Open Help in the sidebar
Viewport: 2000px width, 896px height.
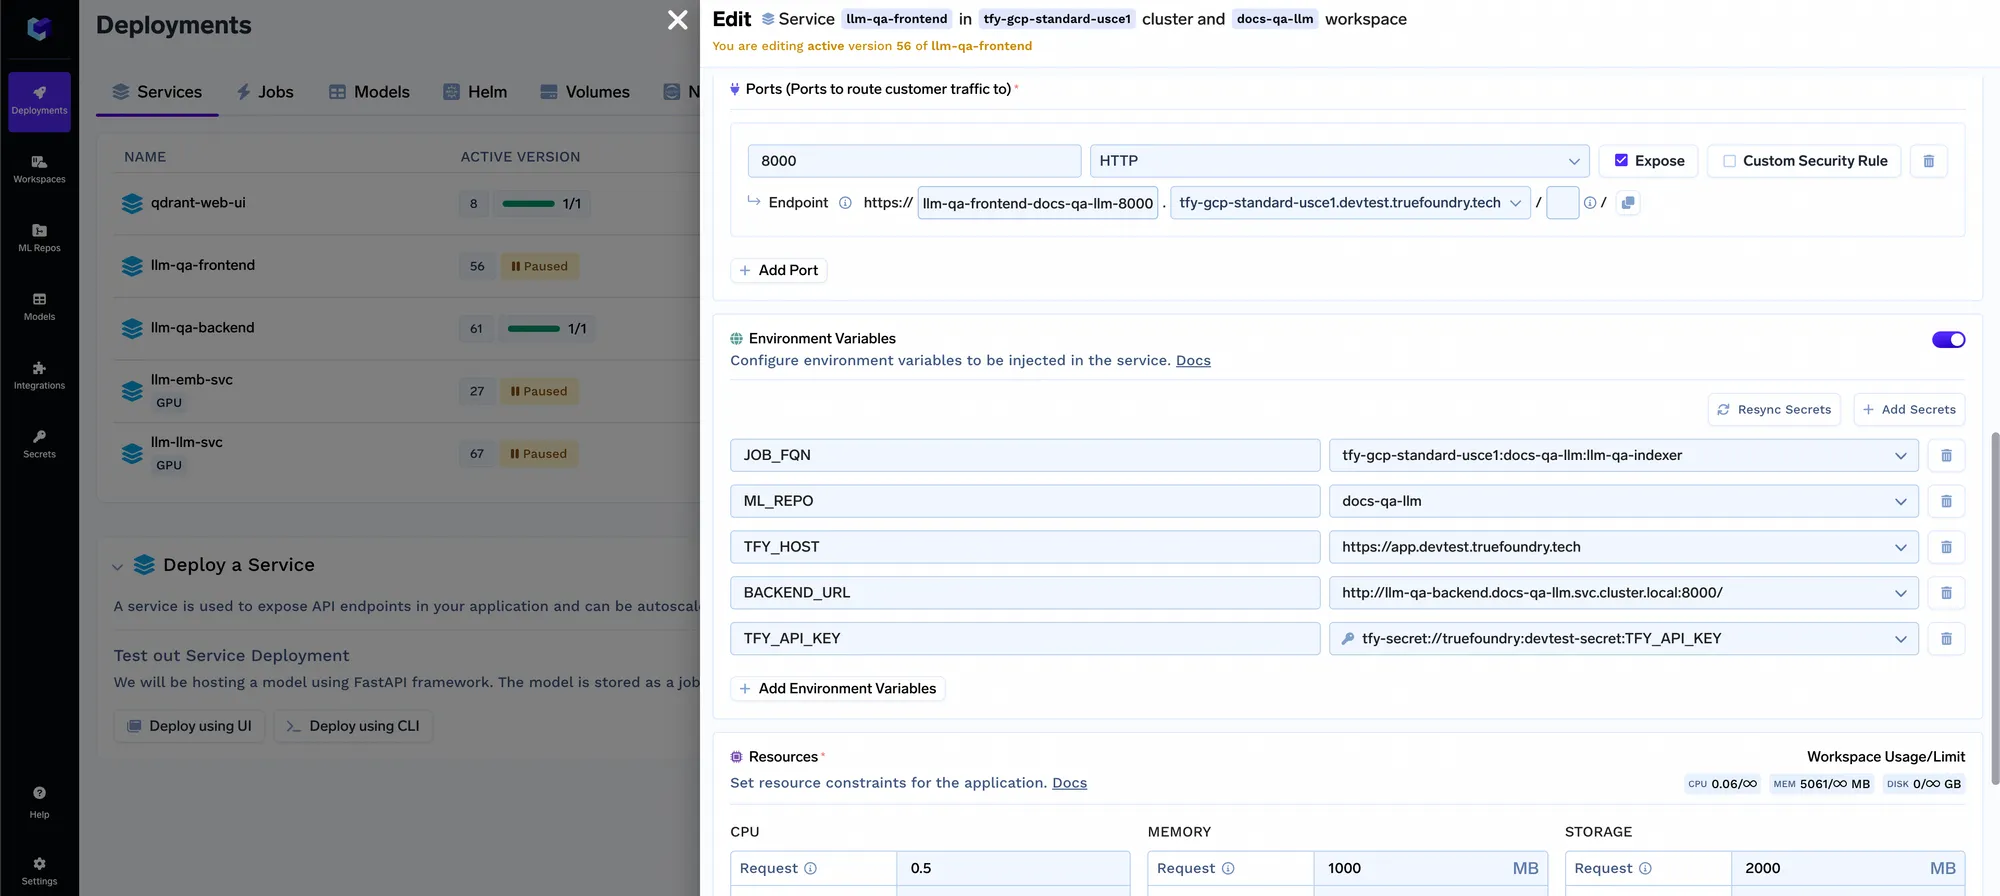pyautogui.click(x=39, y=802)
